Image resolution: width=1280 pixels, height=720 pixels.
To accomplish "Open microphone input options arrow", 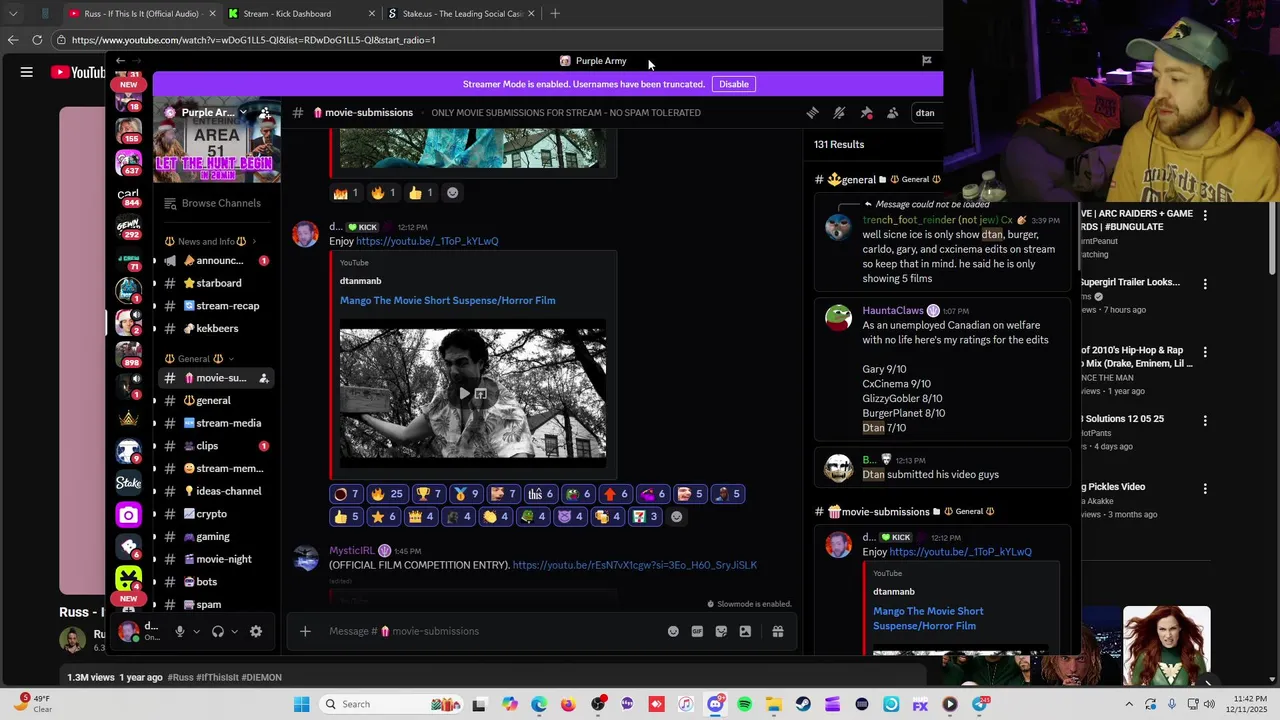I will pos(196,631).
